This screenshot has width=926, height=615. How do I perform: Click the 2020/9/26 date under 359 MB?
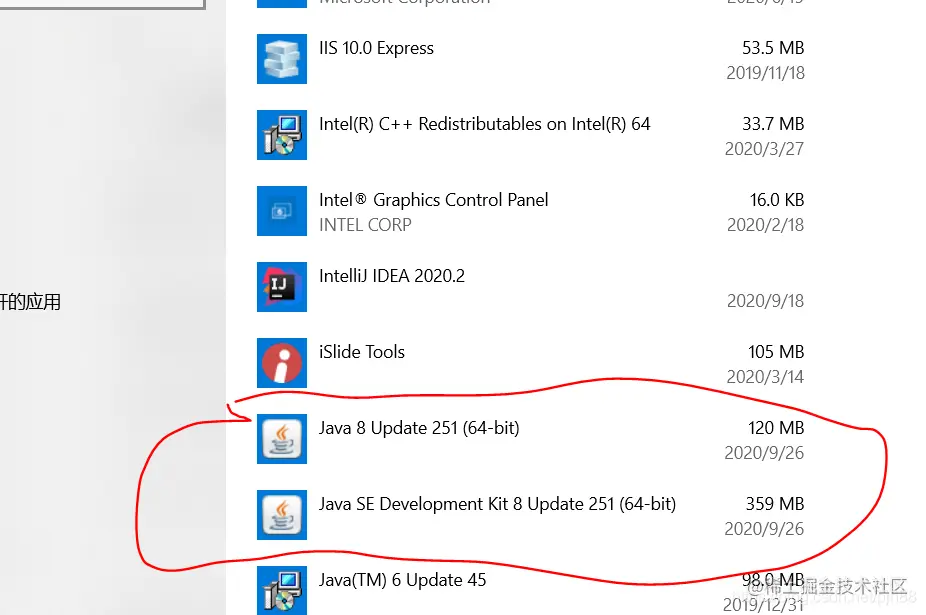click(x=764, y=529)
